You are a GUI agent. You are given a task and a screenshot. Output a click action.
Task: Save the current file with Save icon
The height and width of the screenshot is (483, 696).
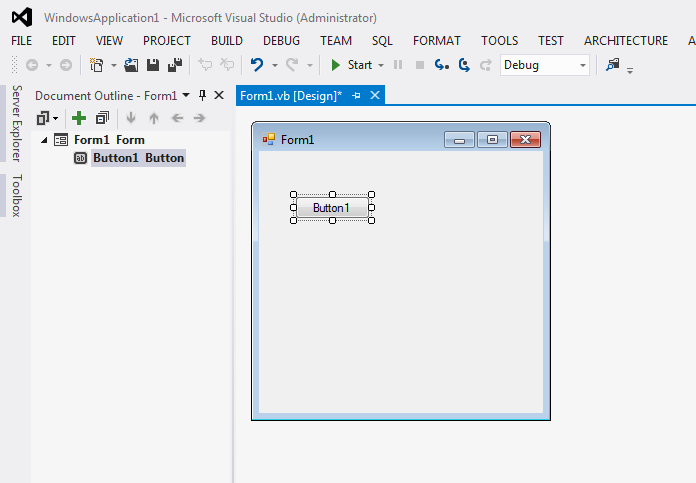point(153,65)
